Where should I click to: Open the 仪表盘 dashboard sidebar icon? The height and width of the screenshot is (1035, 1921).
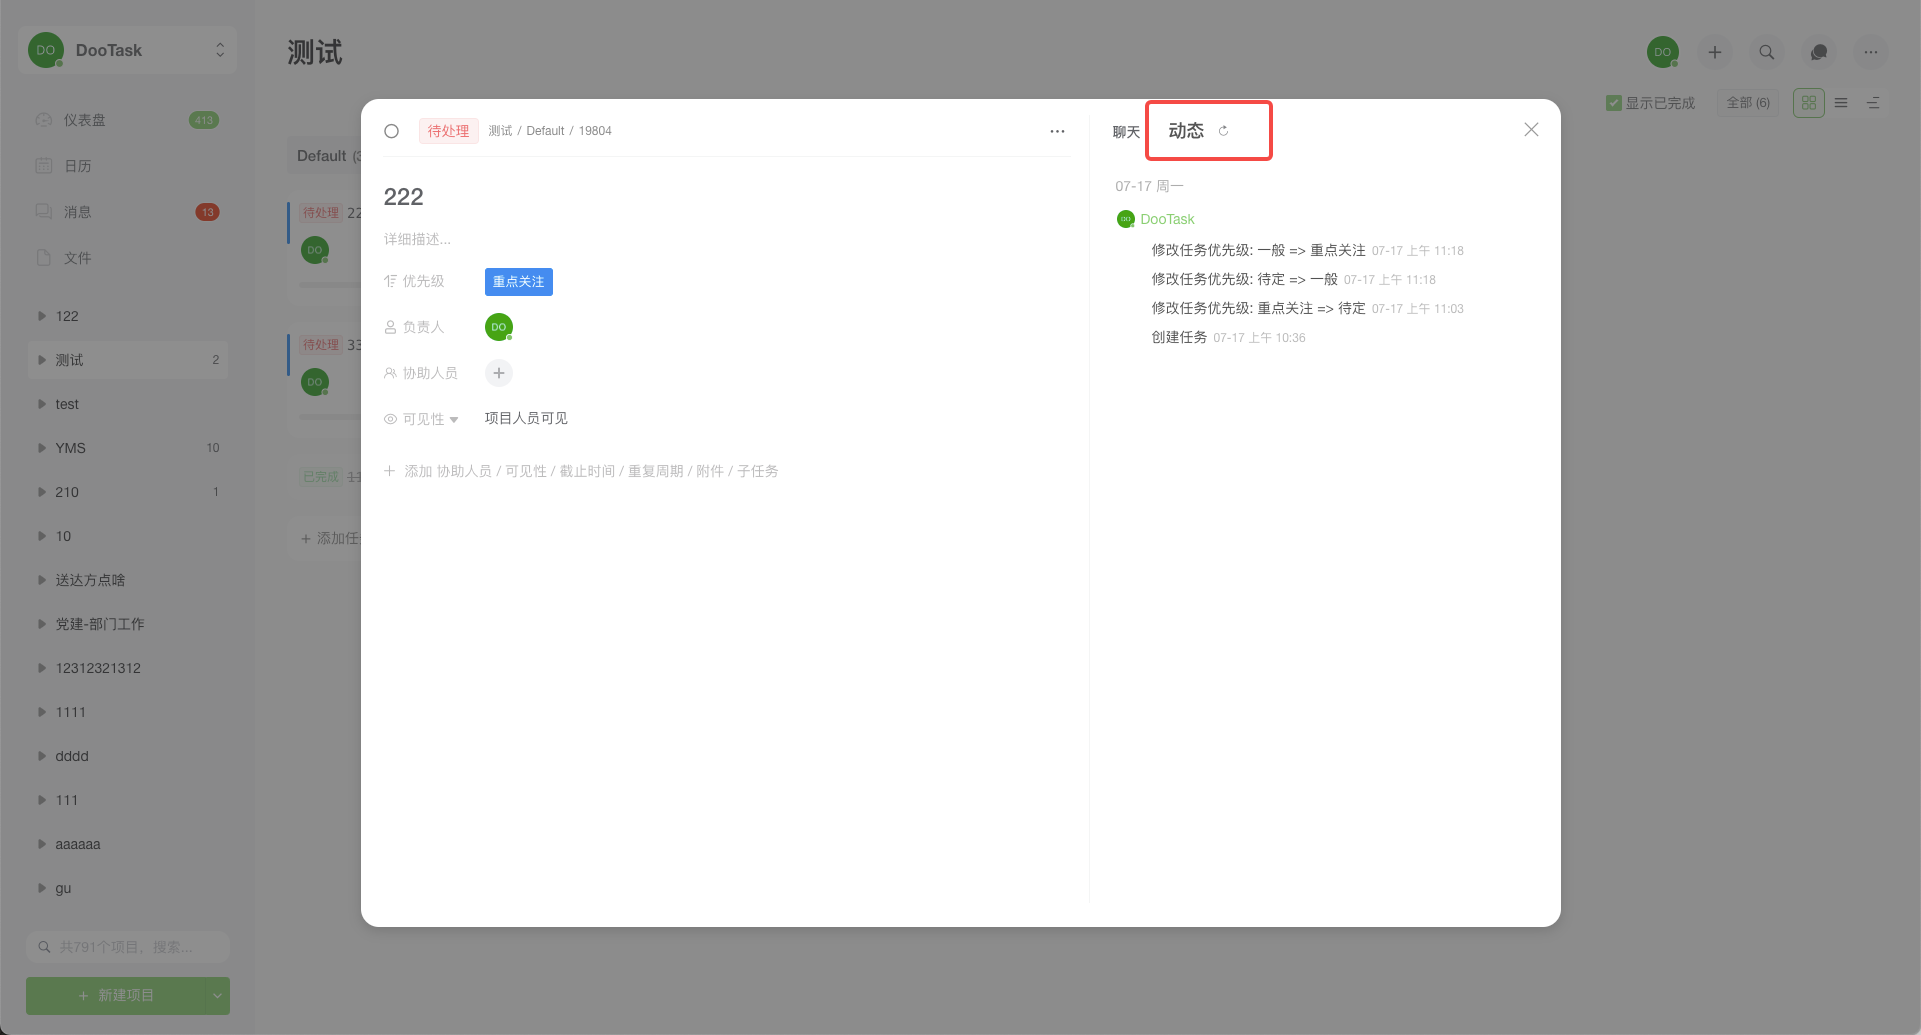pos(44,119)
